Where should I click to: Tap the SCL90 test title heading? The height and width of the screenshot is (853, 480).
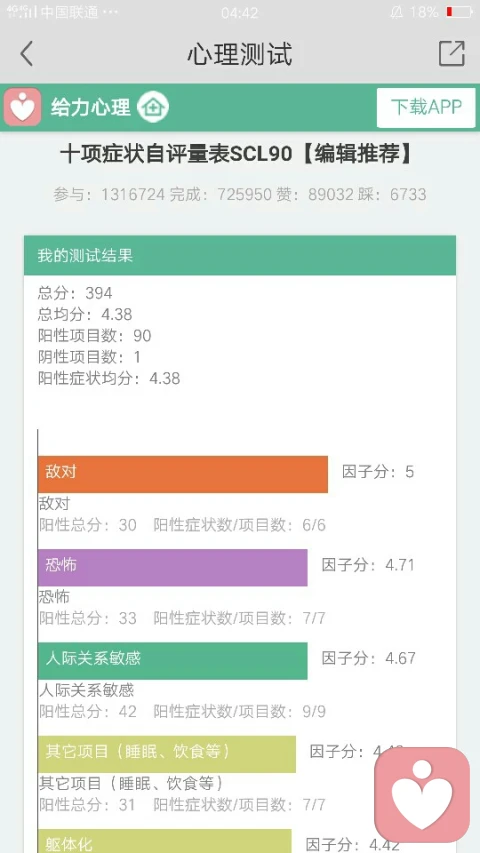[x=237, y=155]
